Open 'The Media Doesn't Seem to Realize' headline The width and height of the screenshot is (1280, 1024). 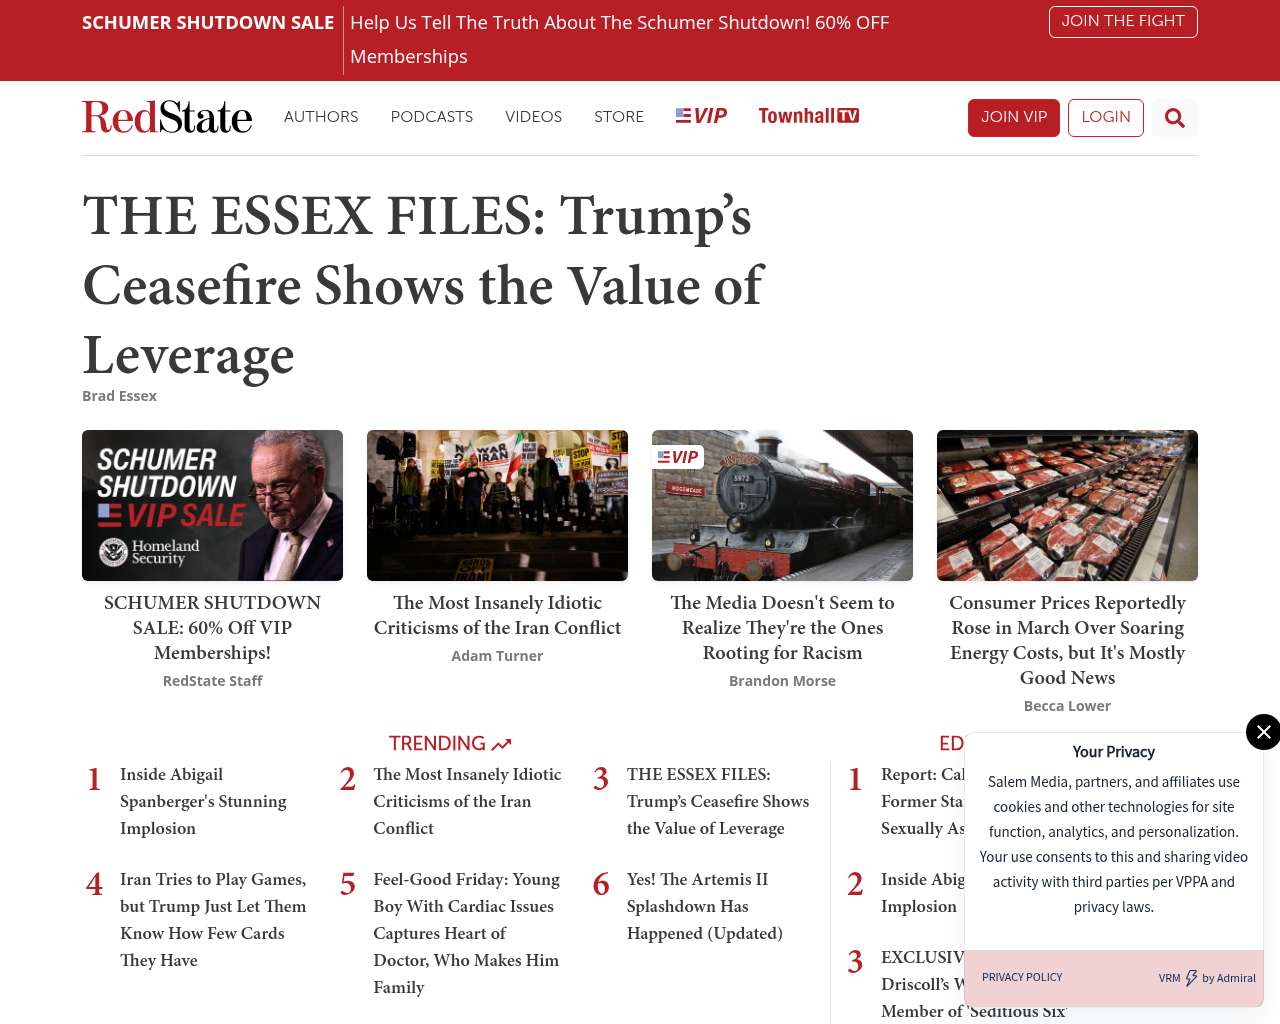pyautogui.click(x=782, y=628)
